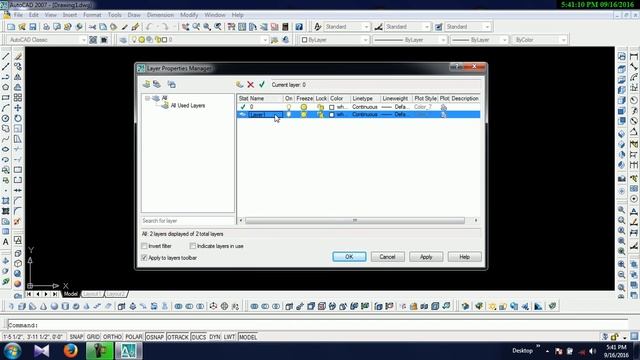Click the New Layer icon in dialog
The height and width of the screenshot is (360, 640).
[240, 84]
